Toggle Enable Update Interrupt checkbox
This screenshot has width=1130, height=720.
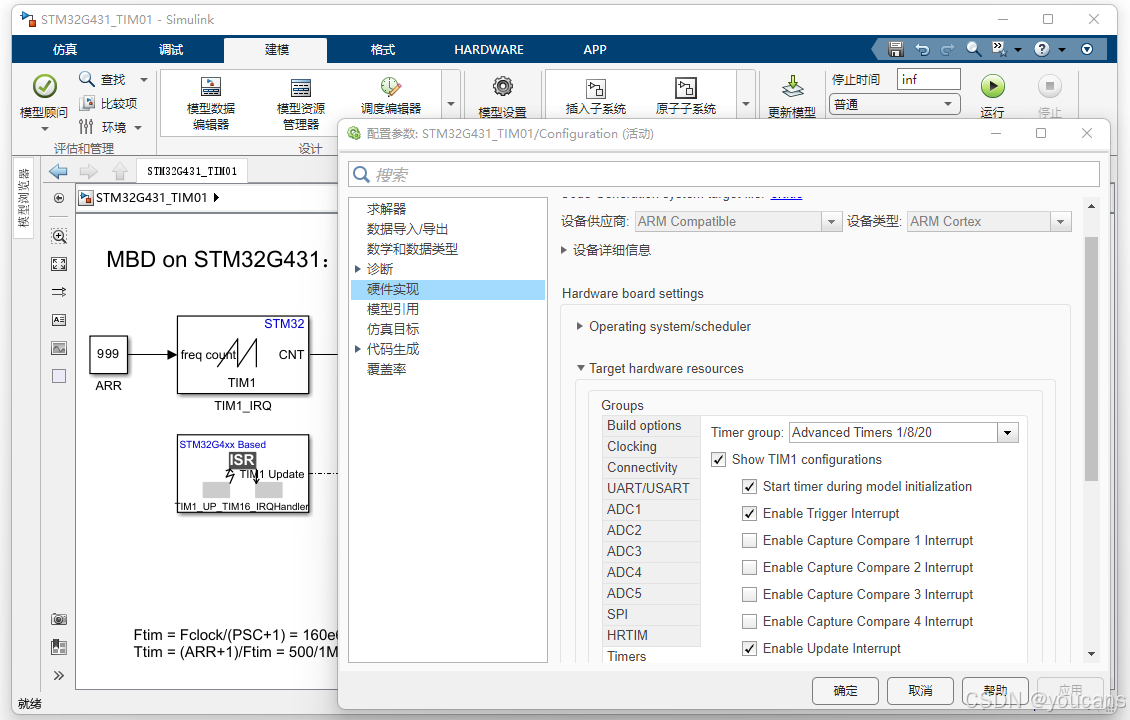tap(749, 649)
